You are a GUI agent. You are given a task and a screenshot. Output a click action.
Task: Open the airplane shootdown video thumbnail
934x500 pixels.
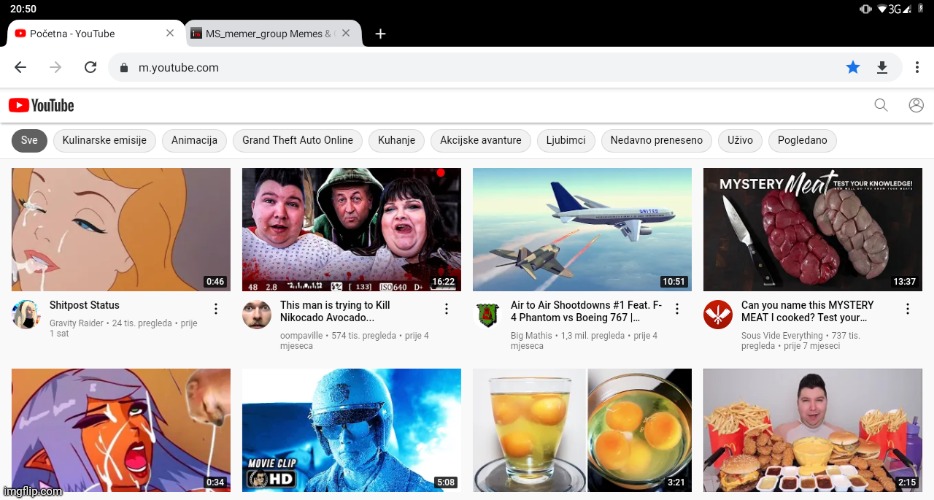pyautogui.click(x=583, y=229)
